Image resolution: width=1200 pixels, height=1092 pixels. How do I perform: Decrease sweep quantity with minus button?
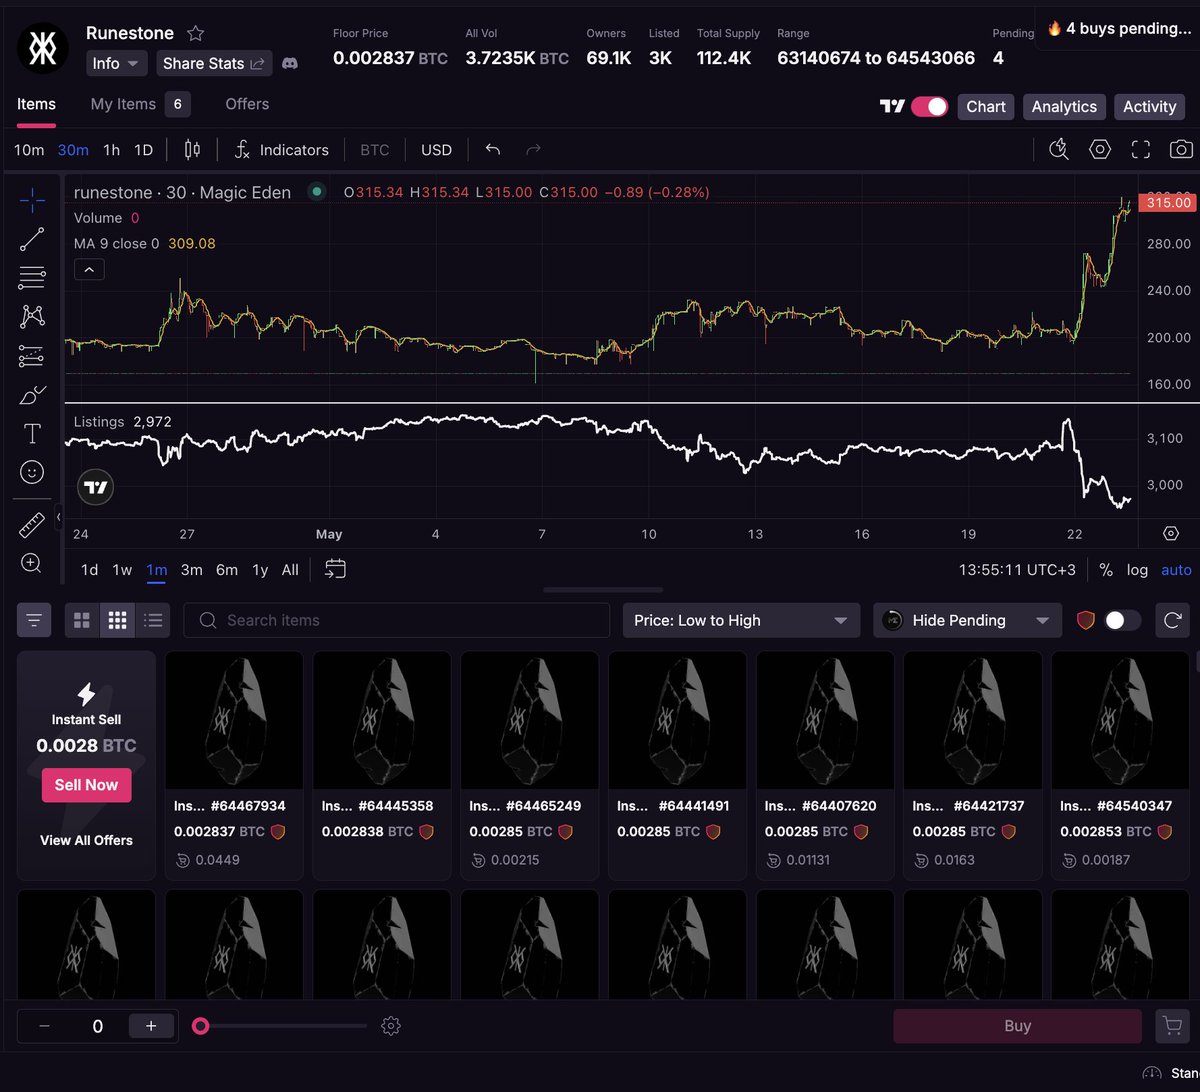(x=44, y=1026)
